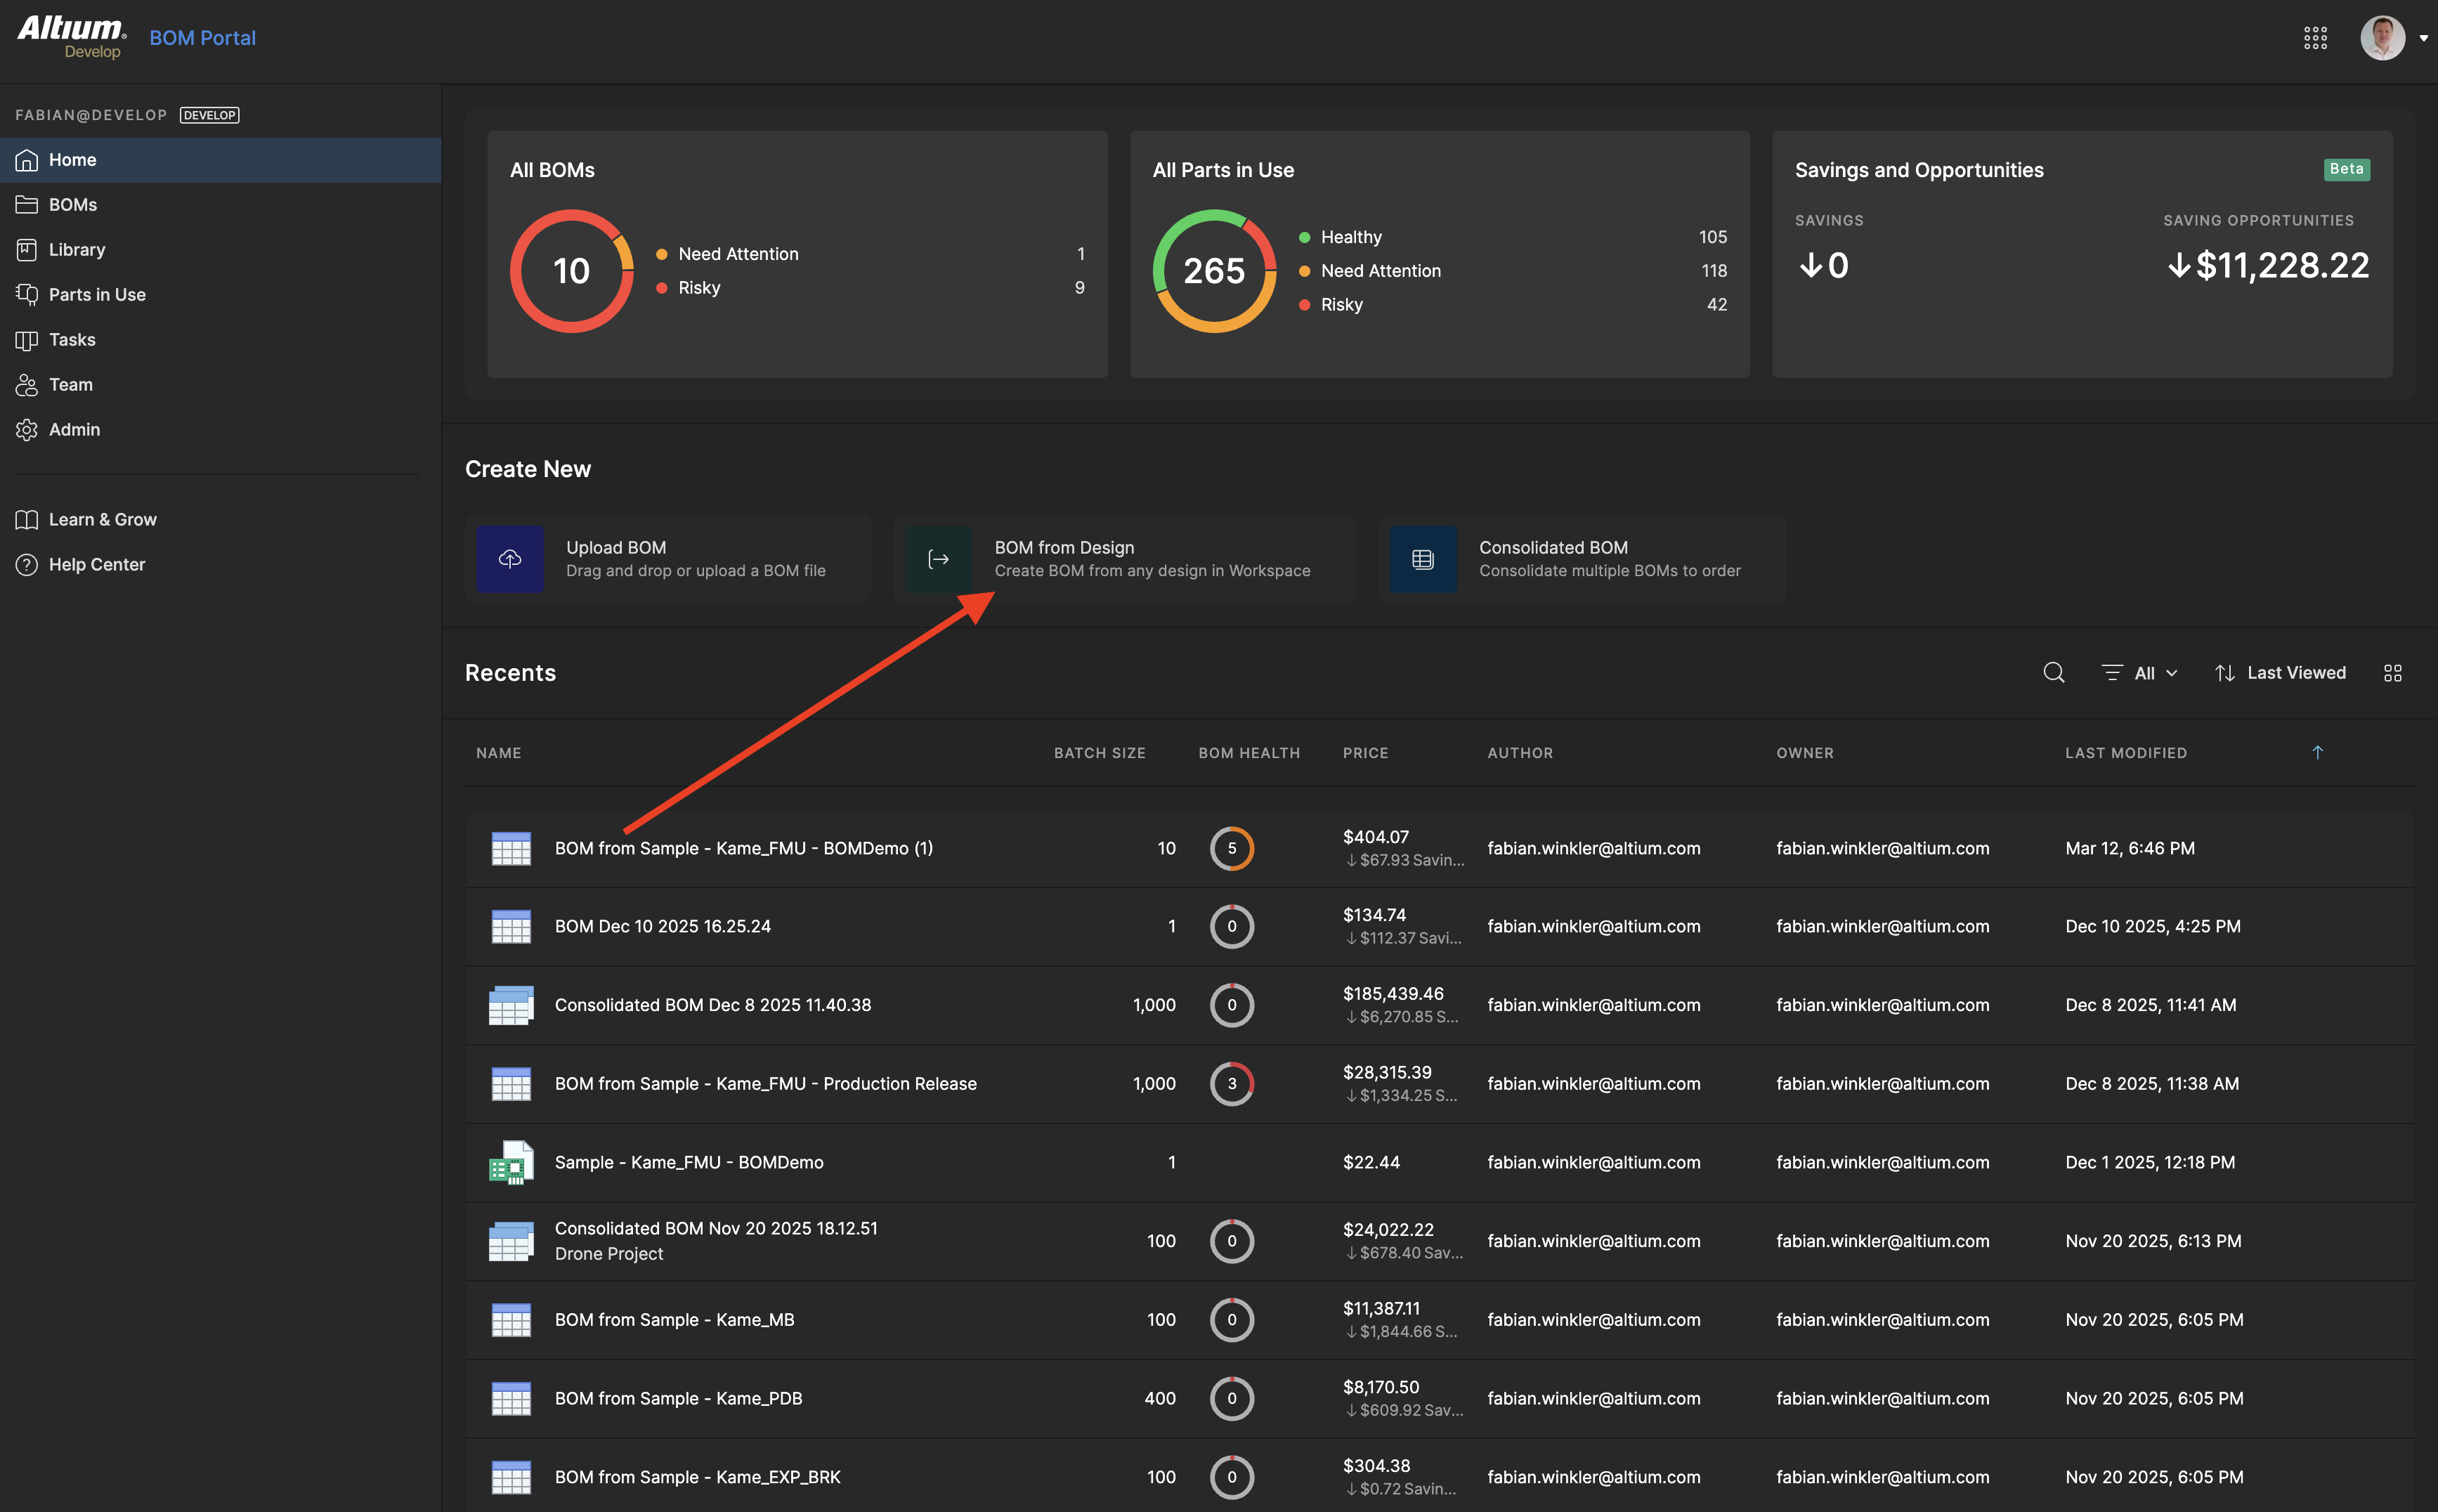
Task: Click Healthy row in All Parts in Use
Action: click(x=1513, y=237)
